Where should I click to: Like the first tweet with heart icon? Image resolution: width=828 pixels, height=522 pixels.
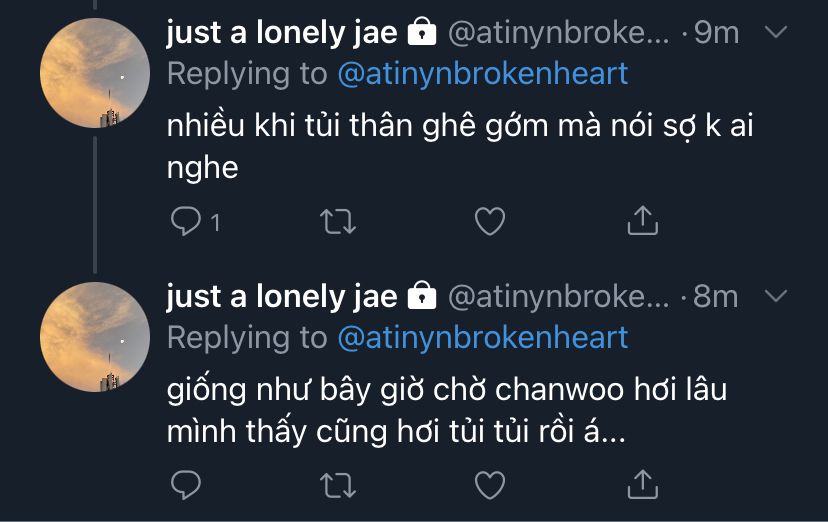(490, 221)
